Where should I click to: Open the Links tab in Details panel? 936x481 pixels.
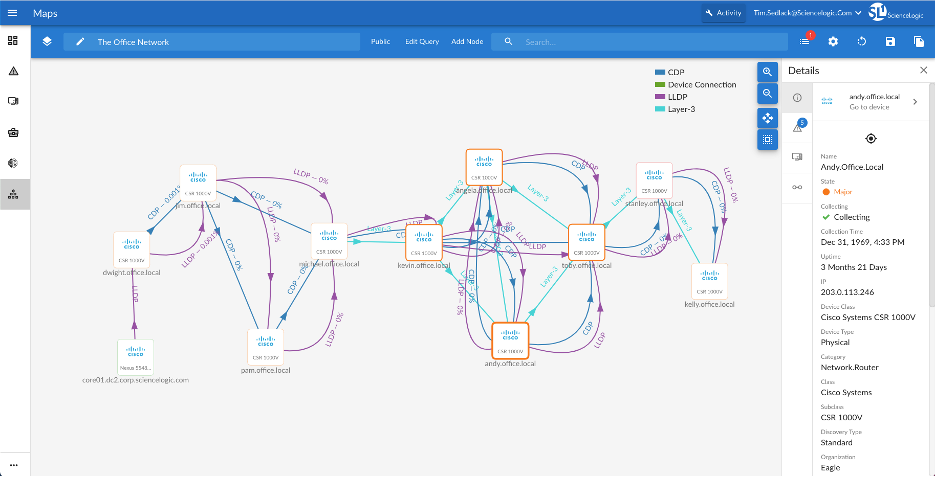(797, 187)
